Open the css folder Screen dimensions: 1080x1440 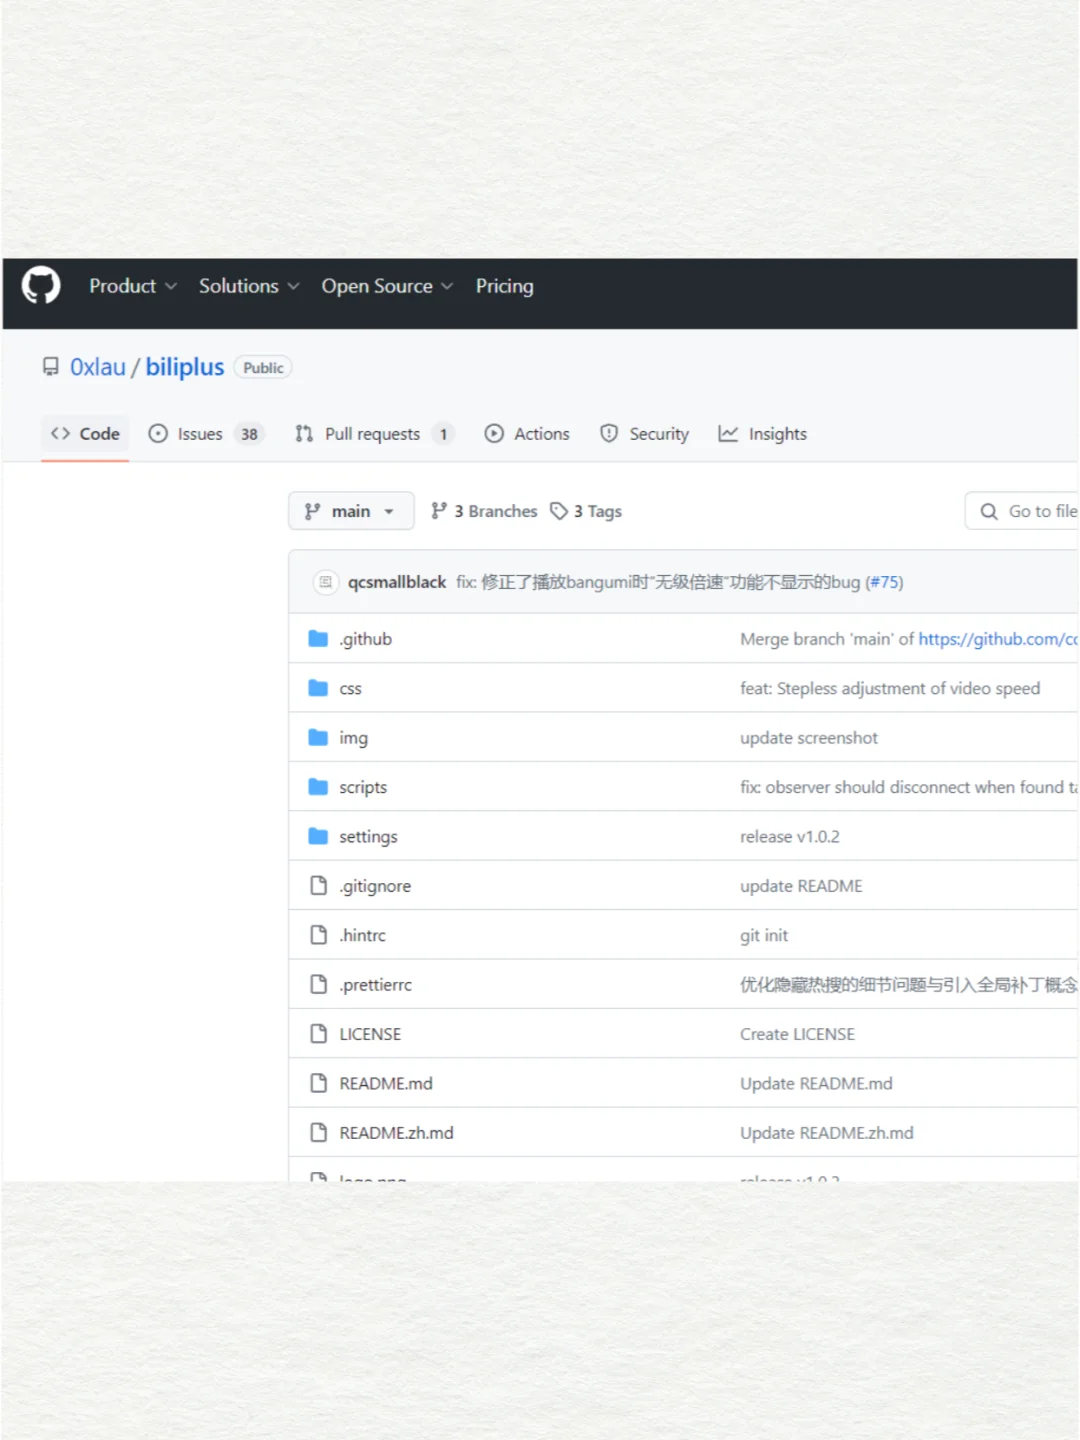tap(350, 689)
